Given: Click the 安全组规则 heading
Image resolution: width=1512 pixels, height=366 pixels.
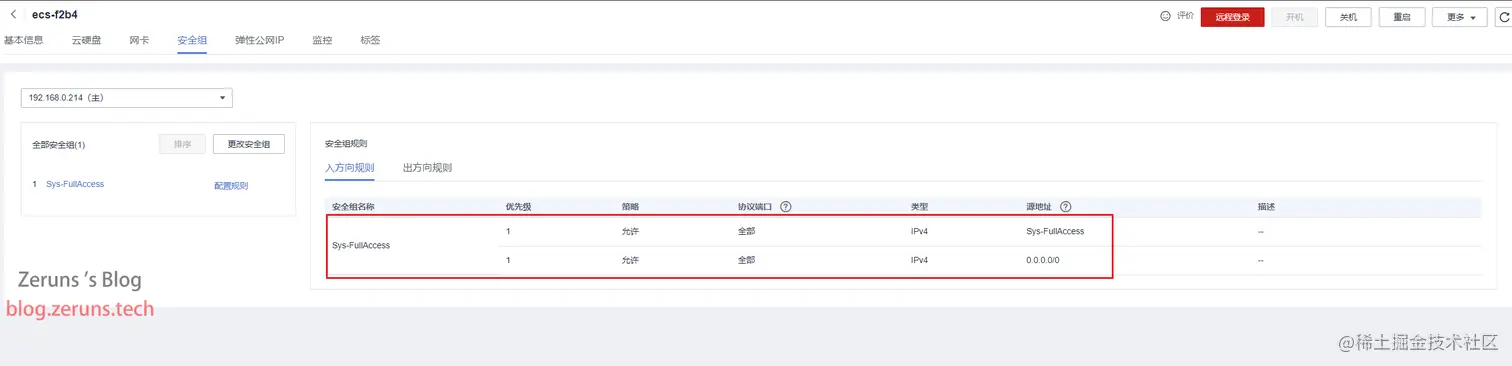Looking at the screenshot, I should [x=346, y=144].
